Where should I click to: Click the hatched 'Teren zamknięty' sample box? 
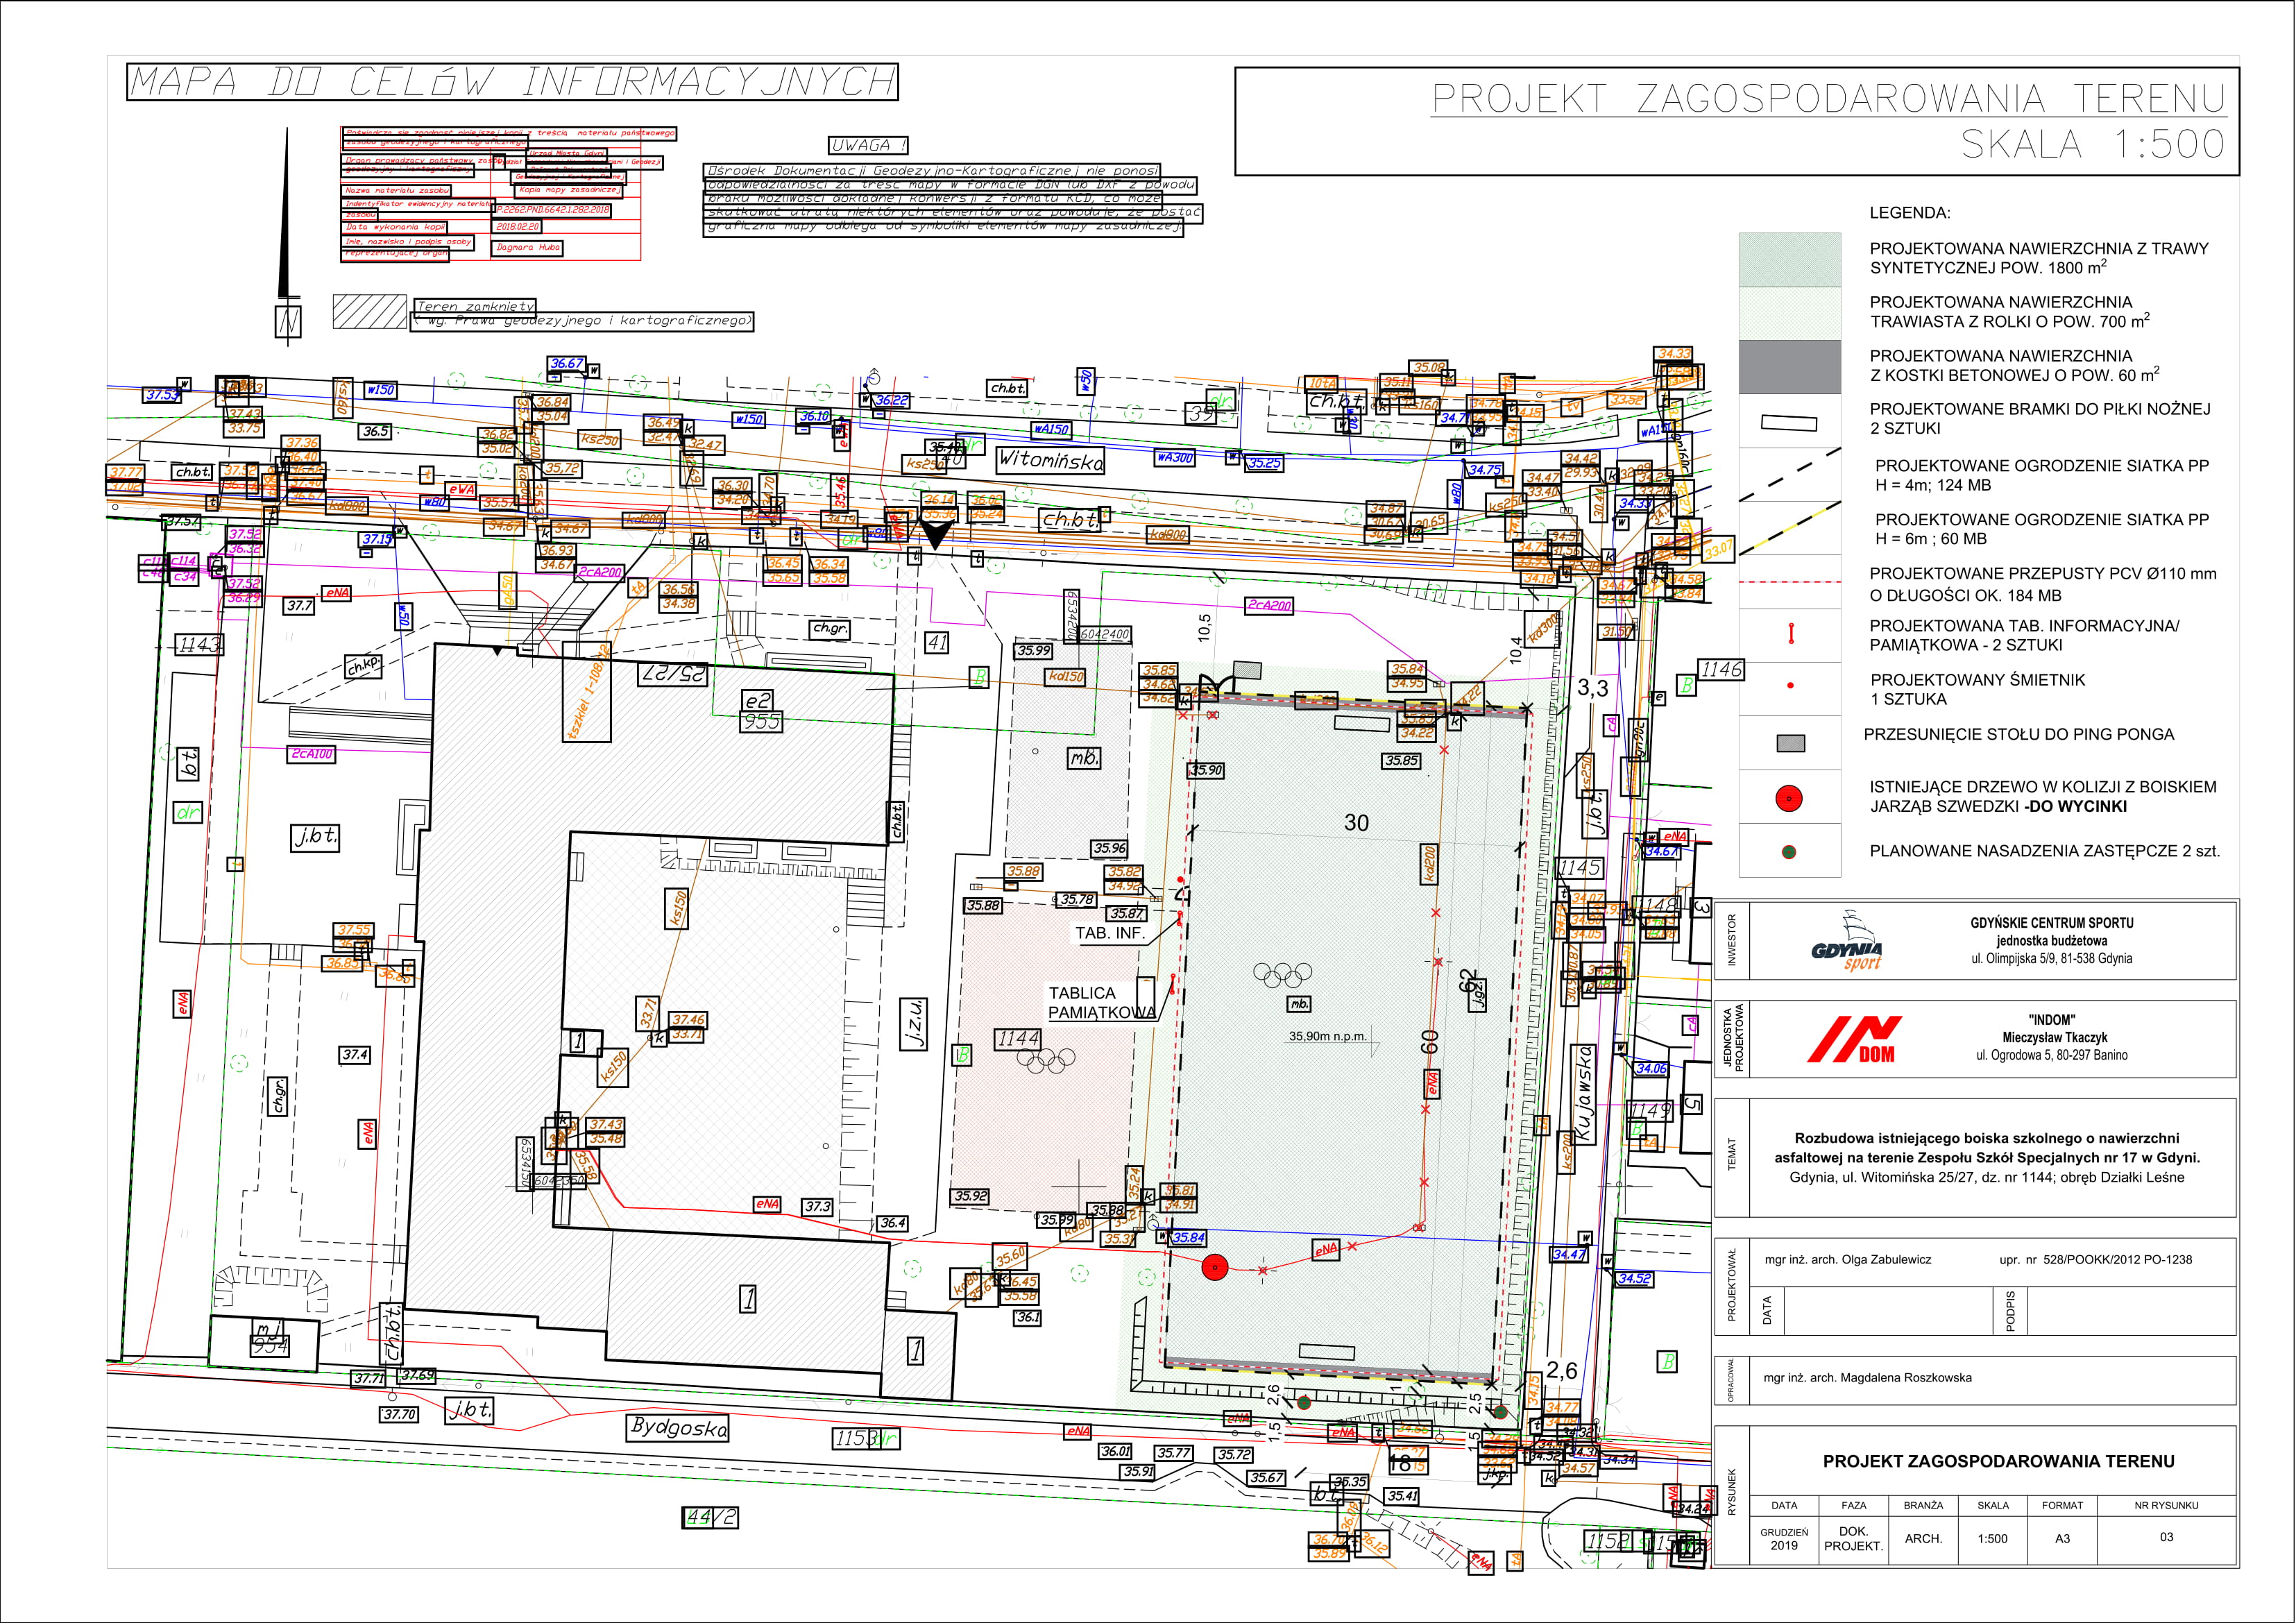369,311
